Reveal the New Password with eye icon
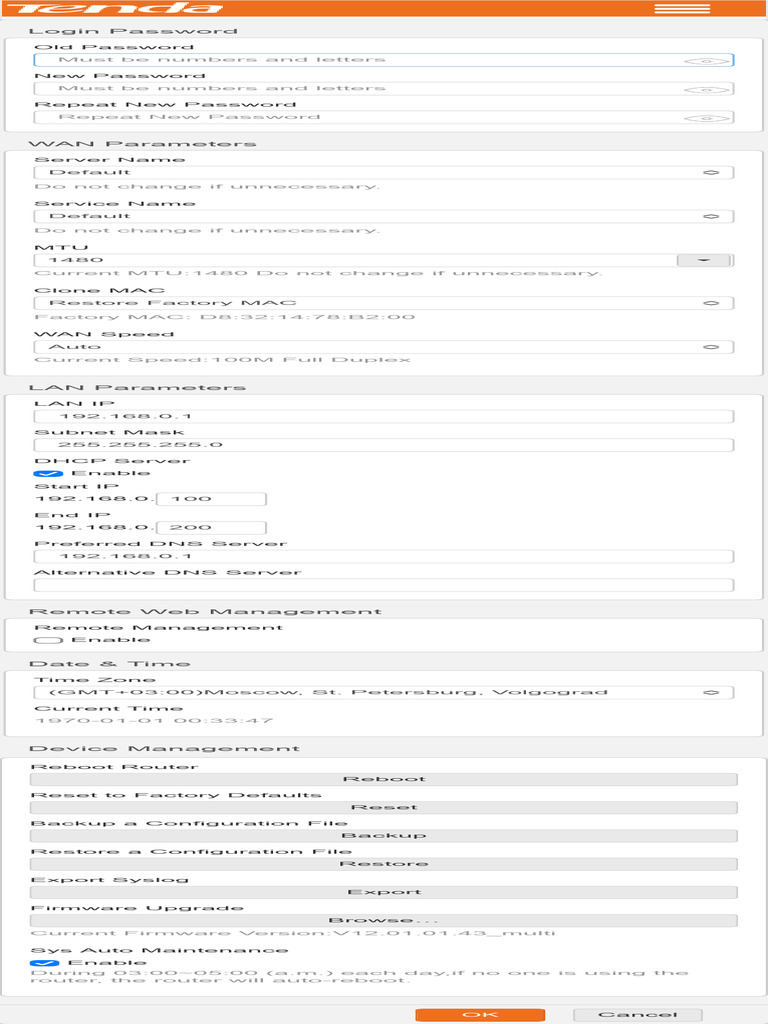This screenshot has height=1024, width=768. point(705,89)
